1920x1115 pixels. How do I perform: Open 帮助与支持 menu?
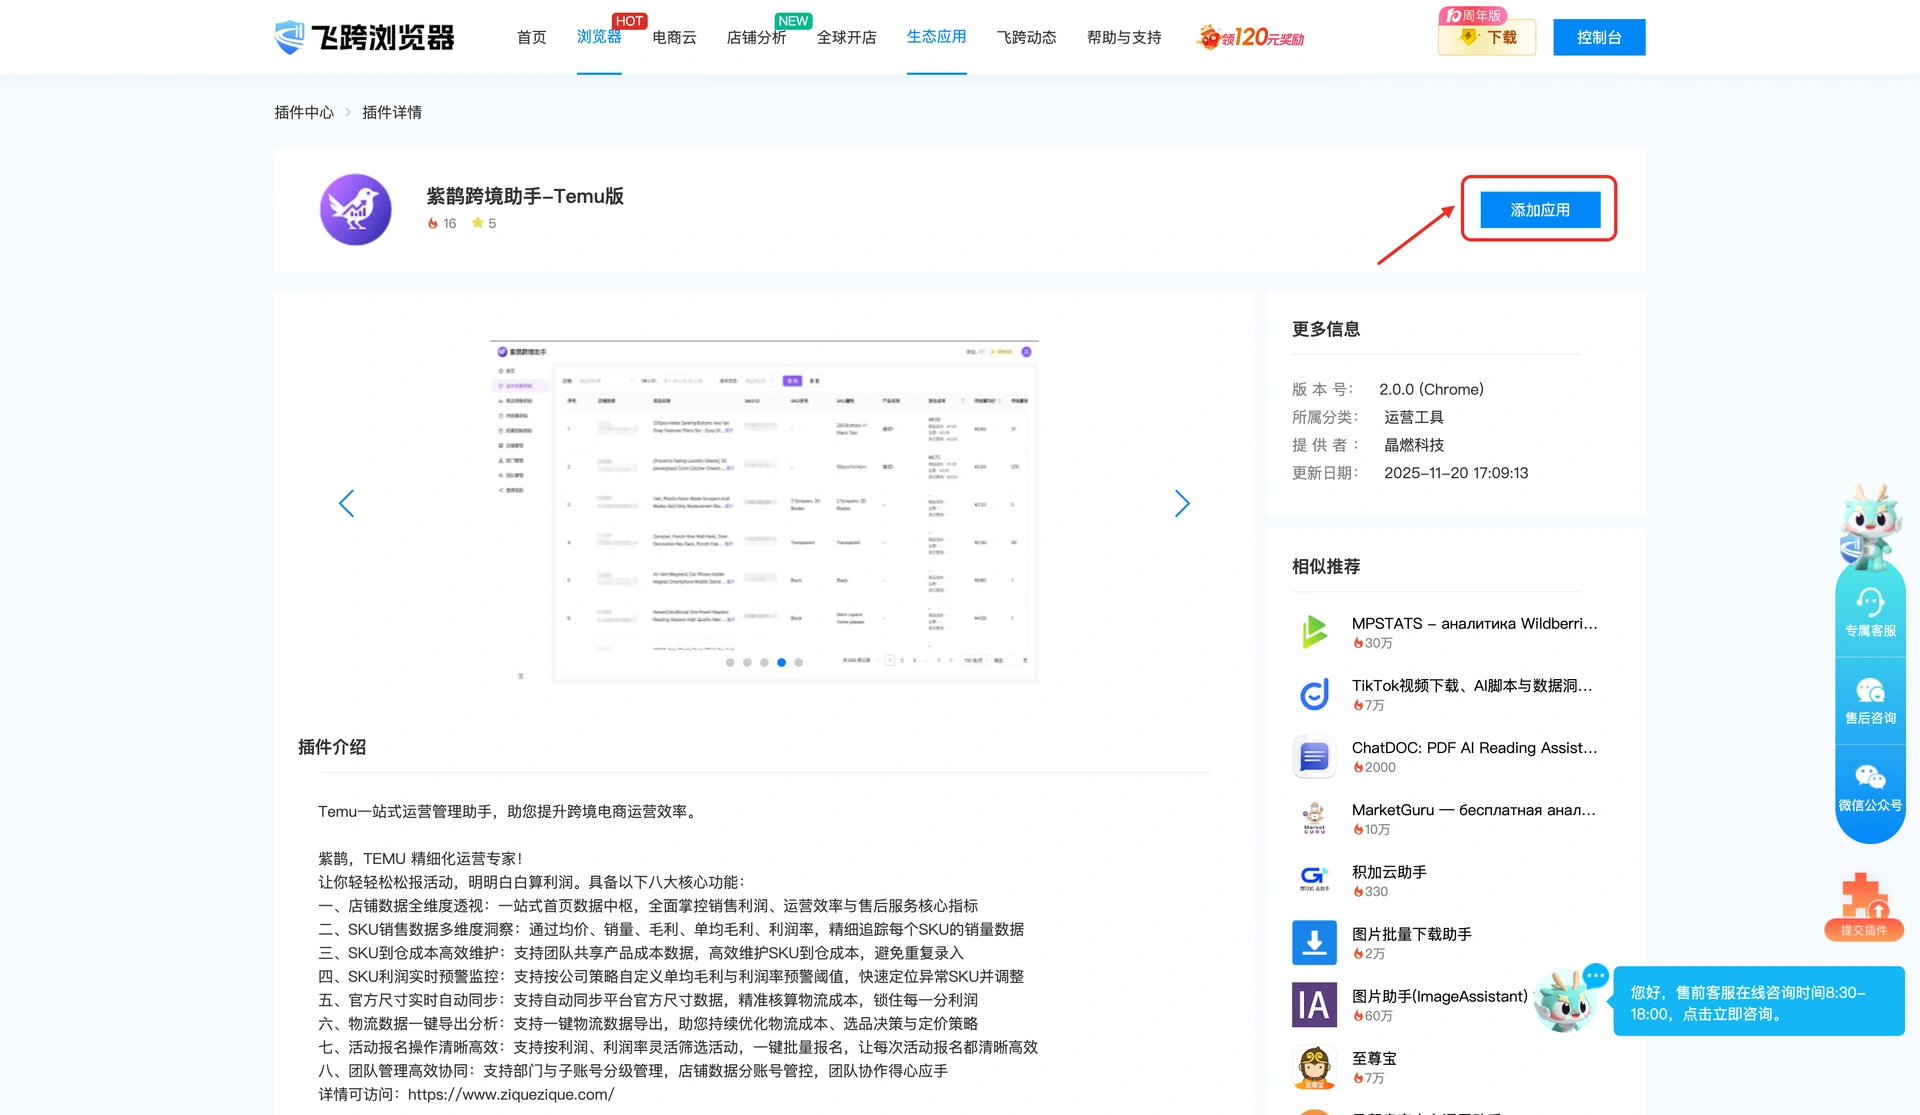pyautogui.click(x=1124, y=37)
